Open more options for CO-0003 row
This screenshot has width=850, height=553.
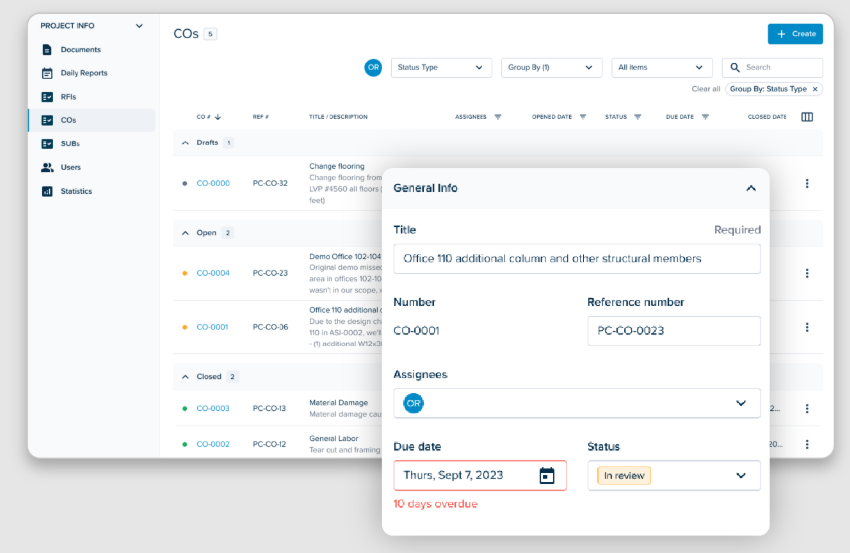[x=807, y=408]
